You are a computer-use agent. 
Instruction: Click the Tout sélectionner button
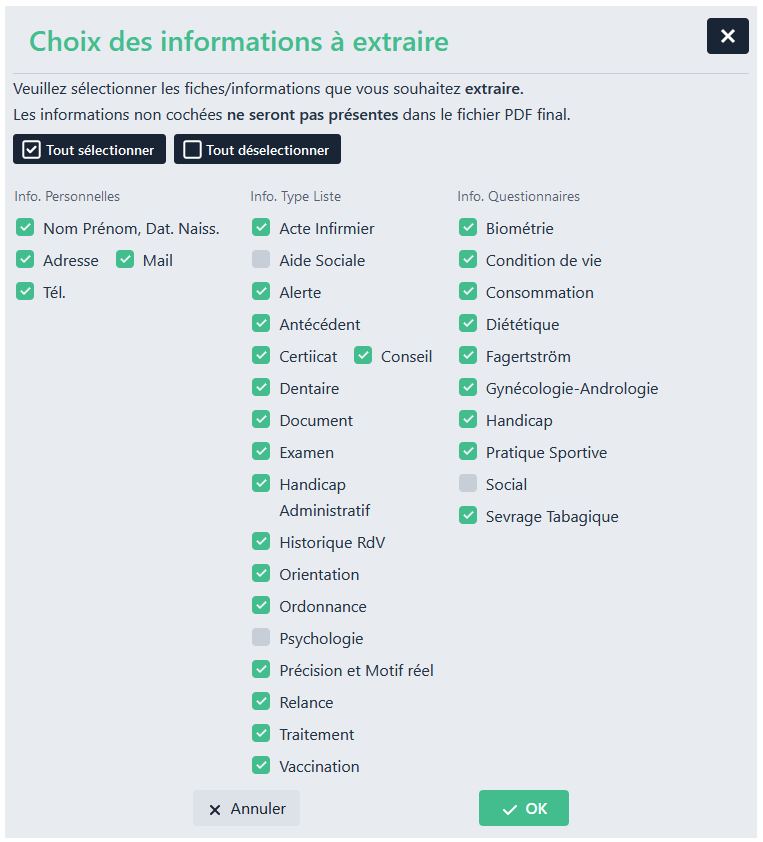[x=90, y=150]
